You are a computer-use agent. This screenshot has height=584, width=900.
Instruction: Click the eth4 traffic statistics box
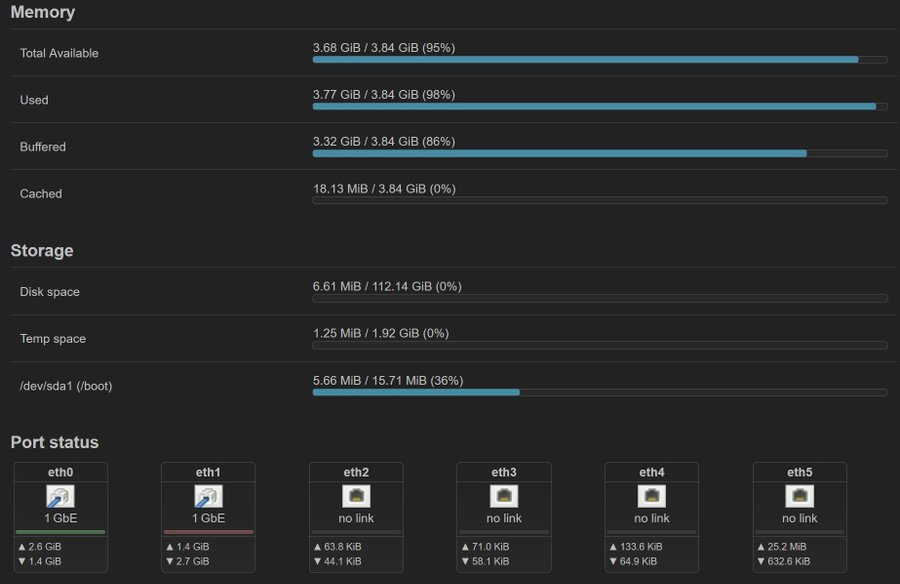651,554
